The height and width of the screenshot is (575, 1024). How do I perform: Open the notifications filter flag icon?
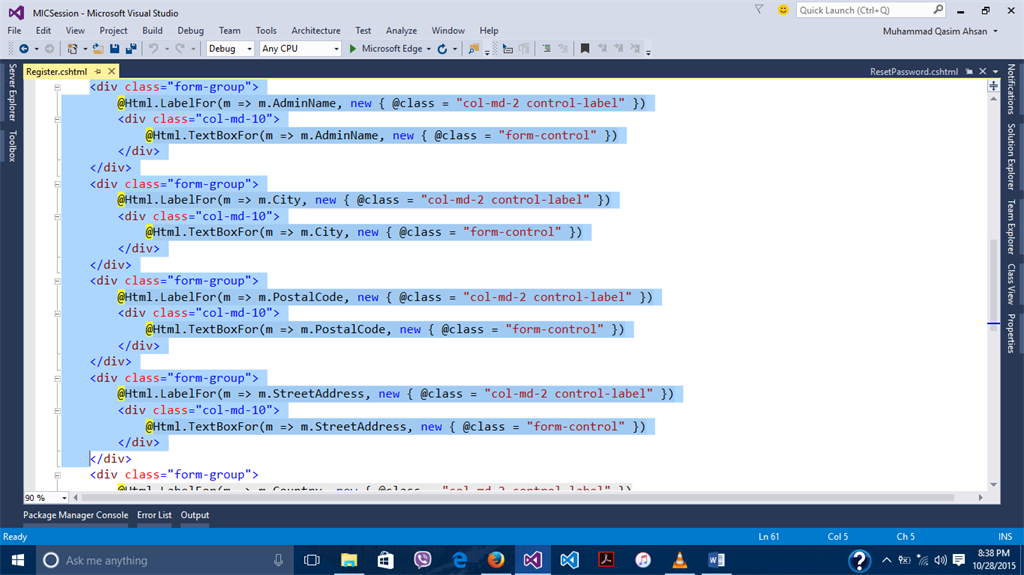click(760, 10)
